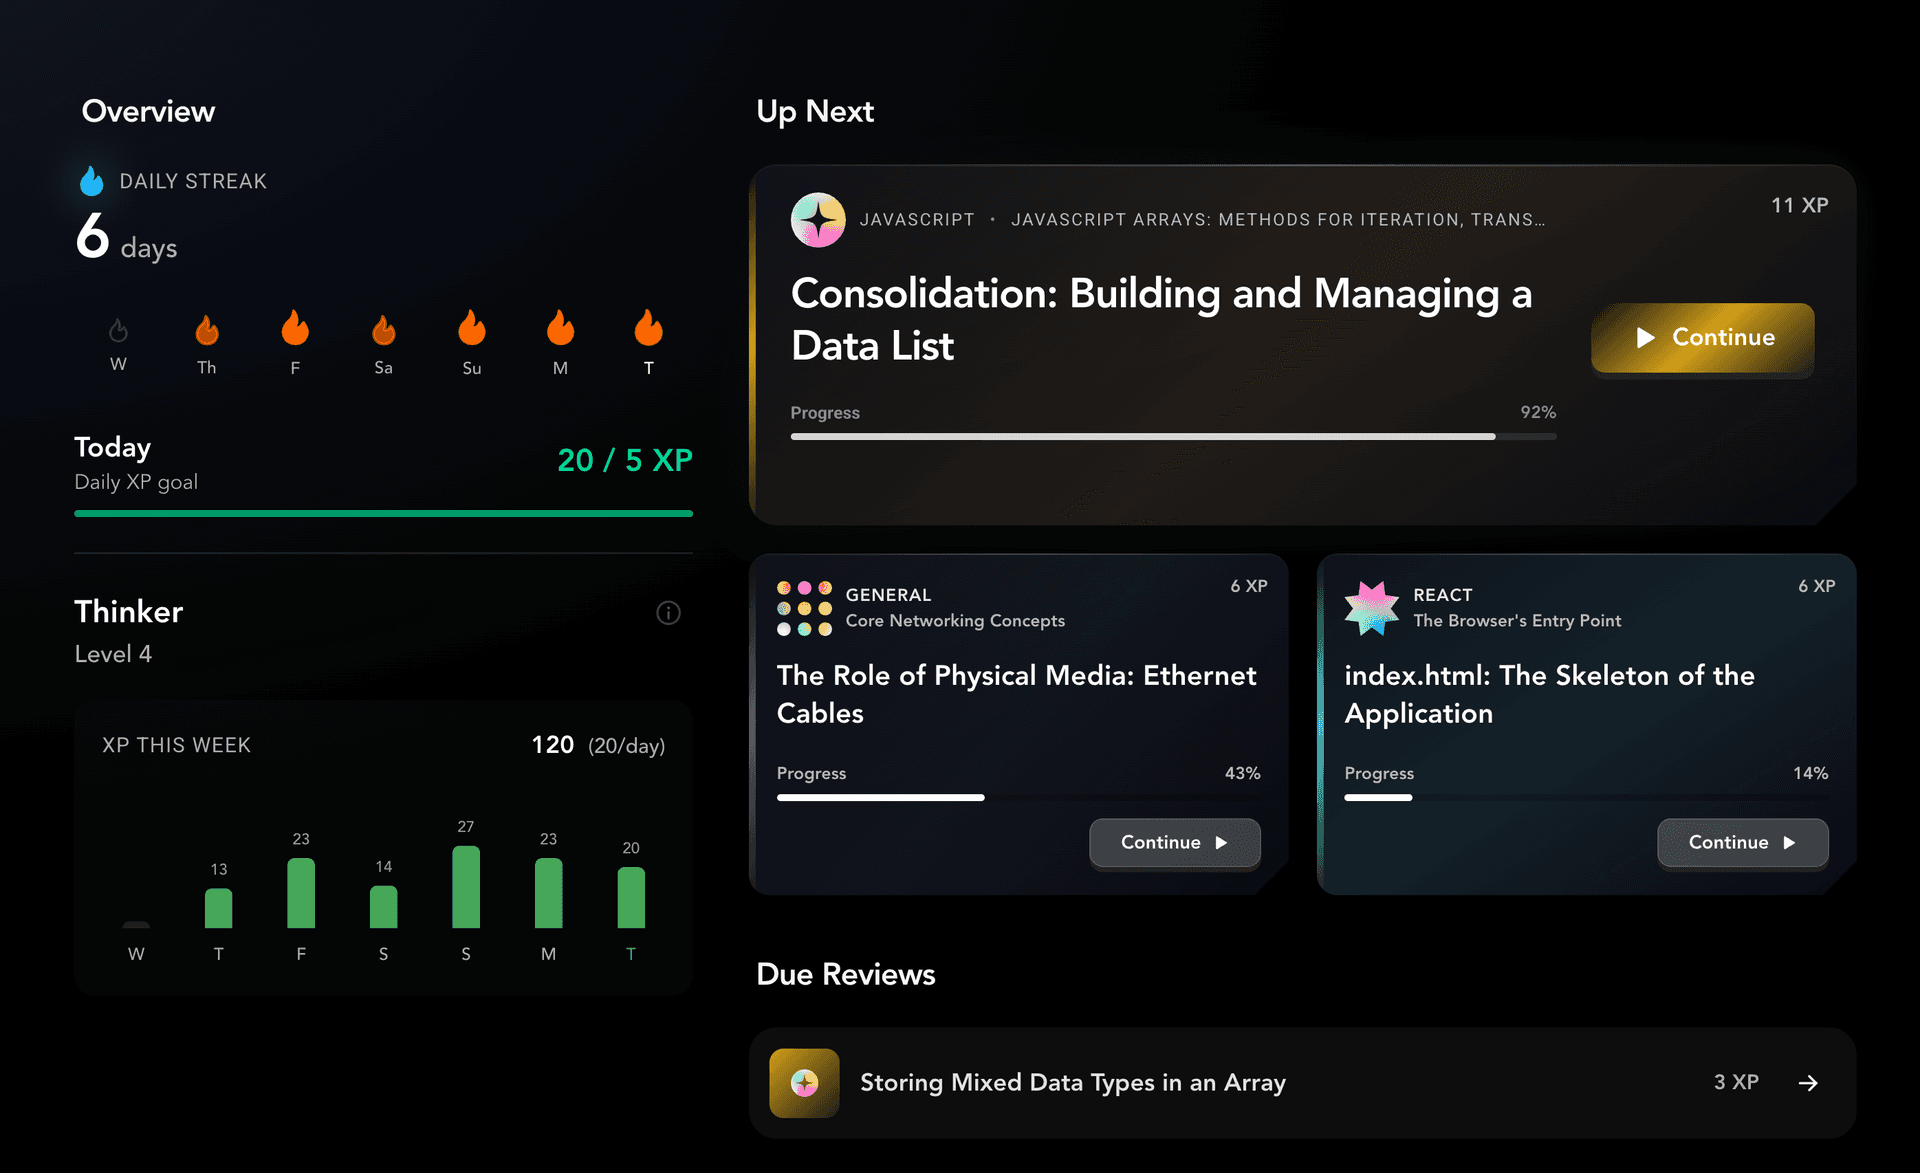Click the Storing Mixed Data Types lesson icon
The width and height of the screenshot is (1920, 1173).
803,1082
